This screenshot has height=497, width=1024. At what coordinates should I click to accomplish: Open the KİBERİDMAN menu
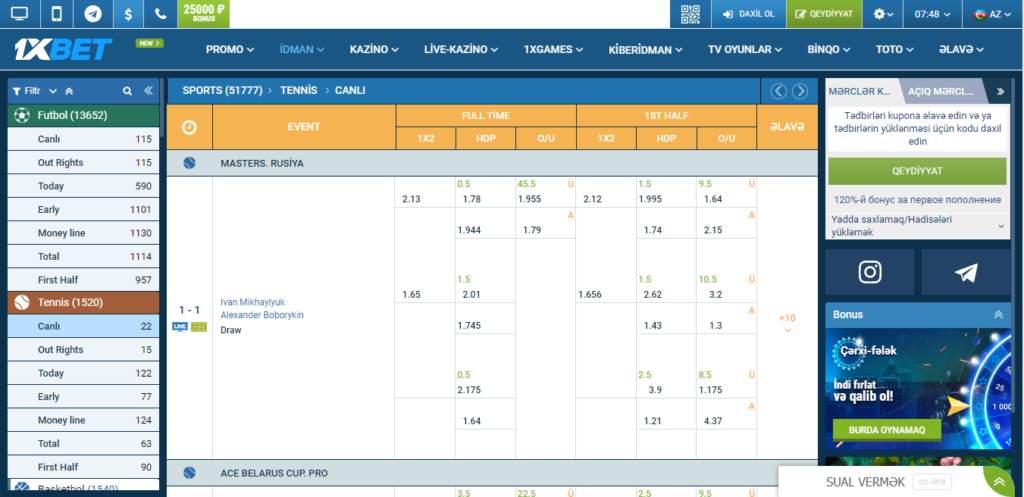(646, 49)
